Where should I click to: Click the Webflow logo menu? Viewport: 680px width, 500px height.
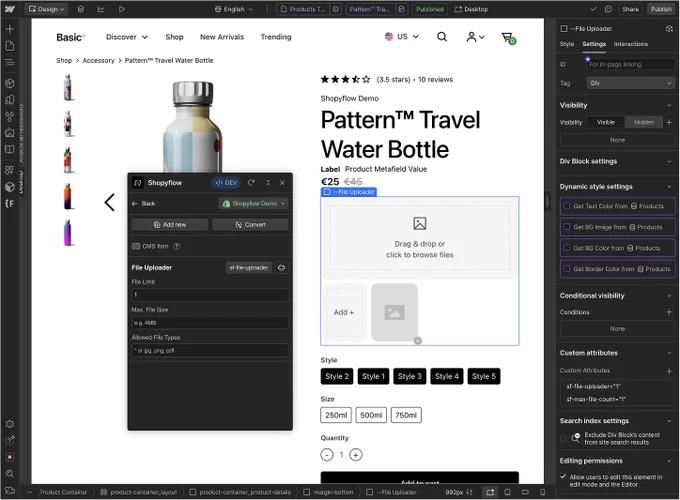[10, 9]
